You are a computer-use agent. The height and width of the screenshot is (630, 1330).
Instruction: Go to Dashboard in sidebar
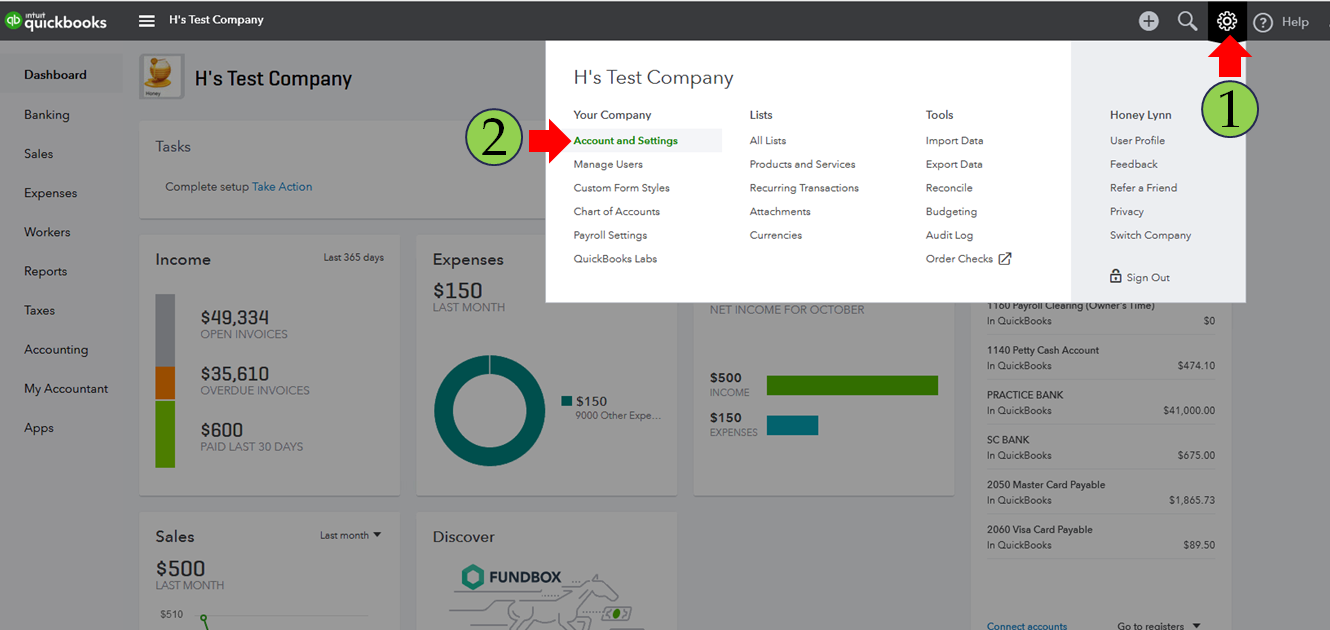tap(55, 75)
